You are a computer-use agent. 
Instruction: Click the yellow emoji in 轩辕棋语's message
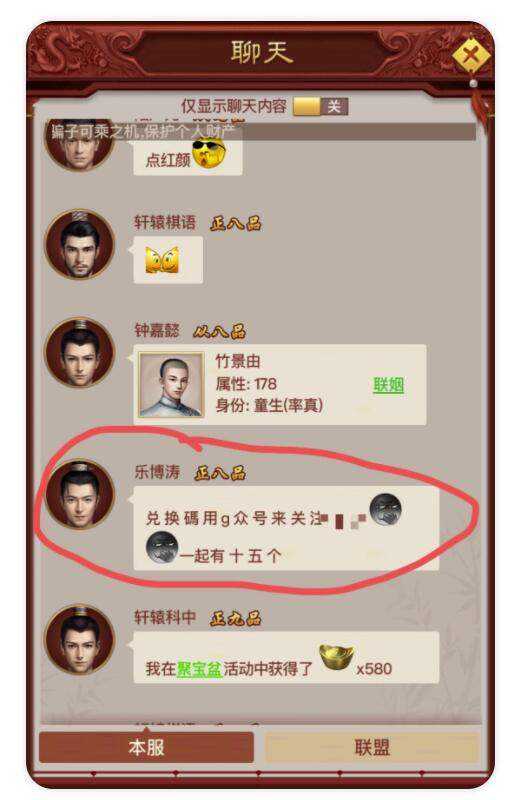pos(162,260)
